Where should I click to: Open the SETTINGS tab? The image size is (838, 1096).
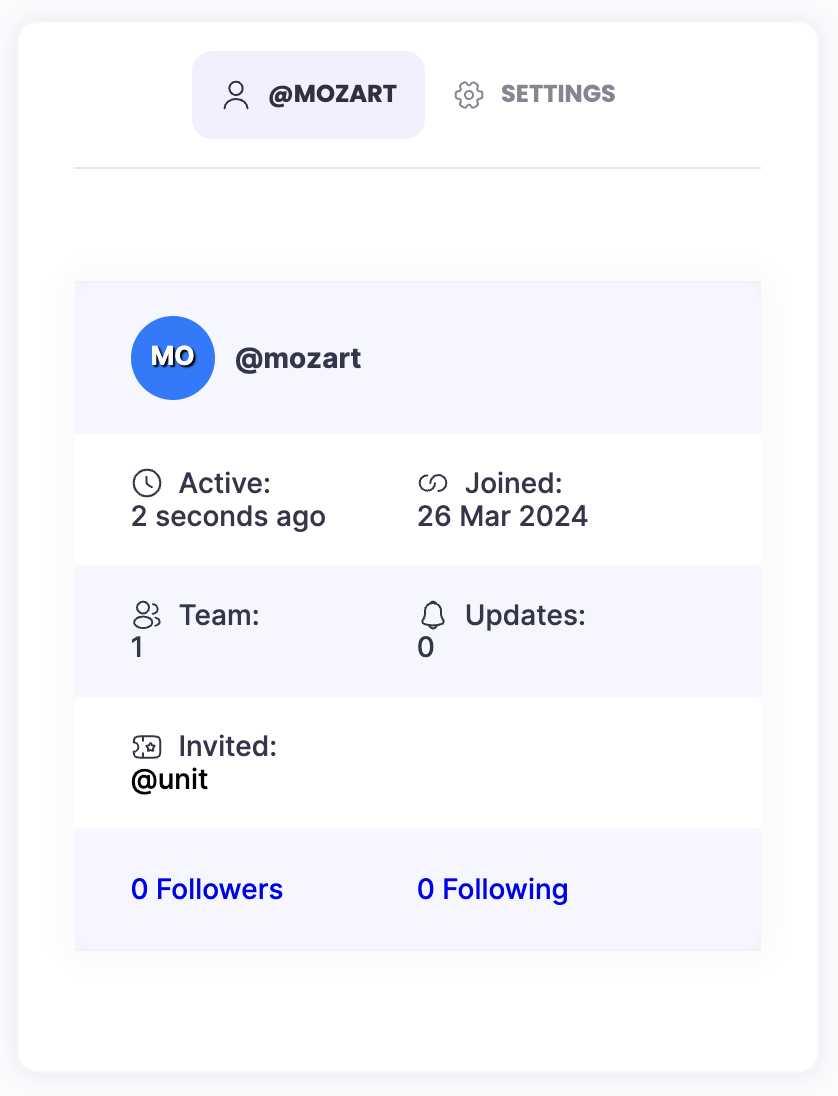[535, 95]
